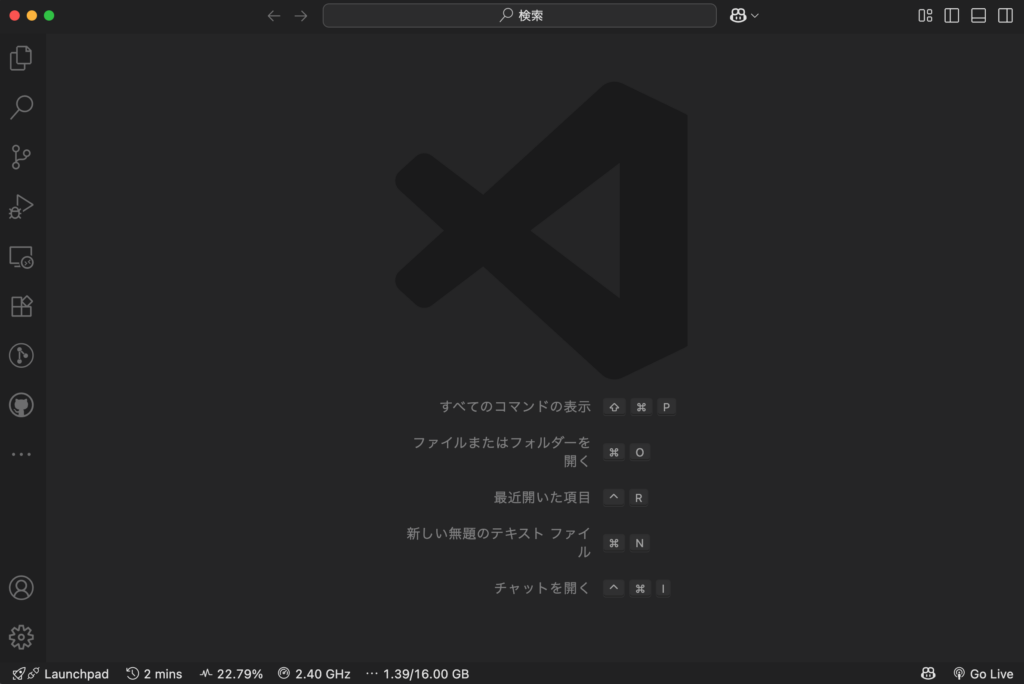Click the 1.39/16.00 GB memory status item
The height and width of the screenshot is (684, 1024).
pyautogui.click(x=417, y=674)
